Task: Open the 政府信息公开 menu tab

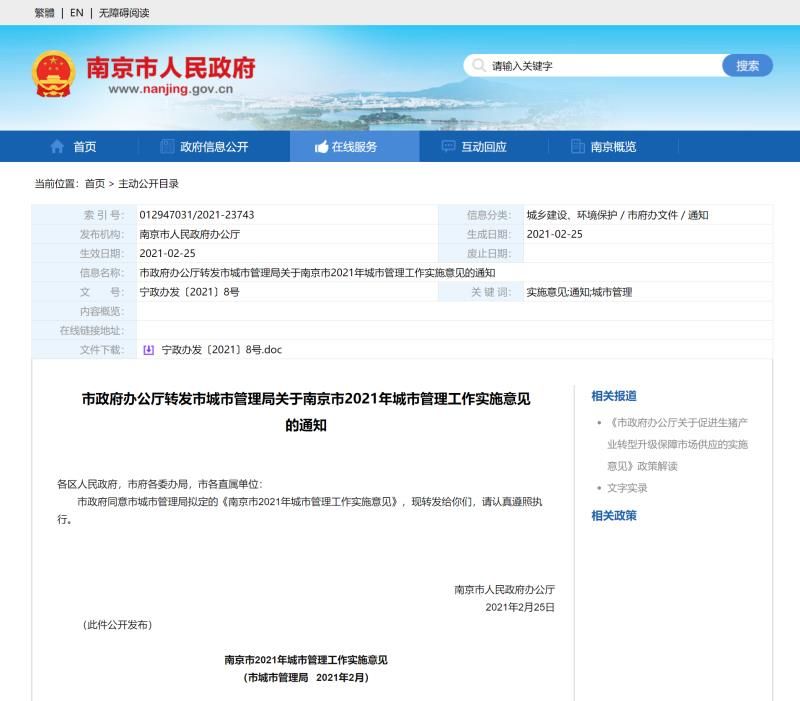Action: (214, 146)
